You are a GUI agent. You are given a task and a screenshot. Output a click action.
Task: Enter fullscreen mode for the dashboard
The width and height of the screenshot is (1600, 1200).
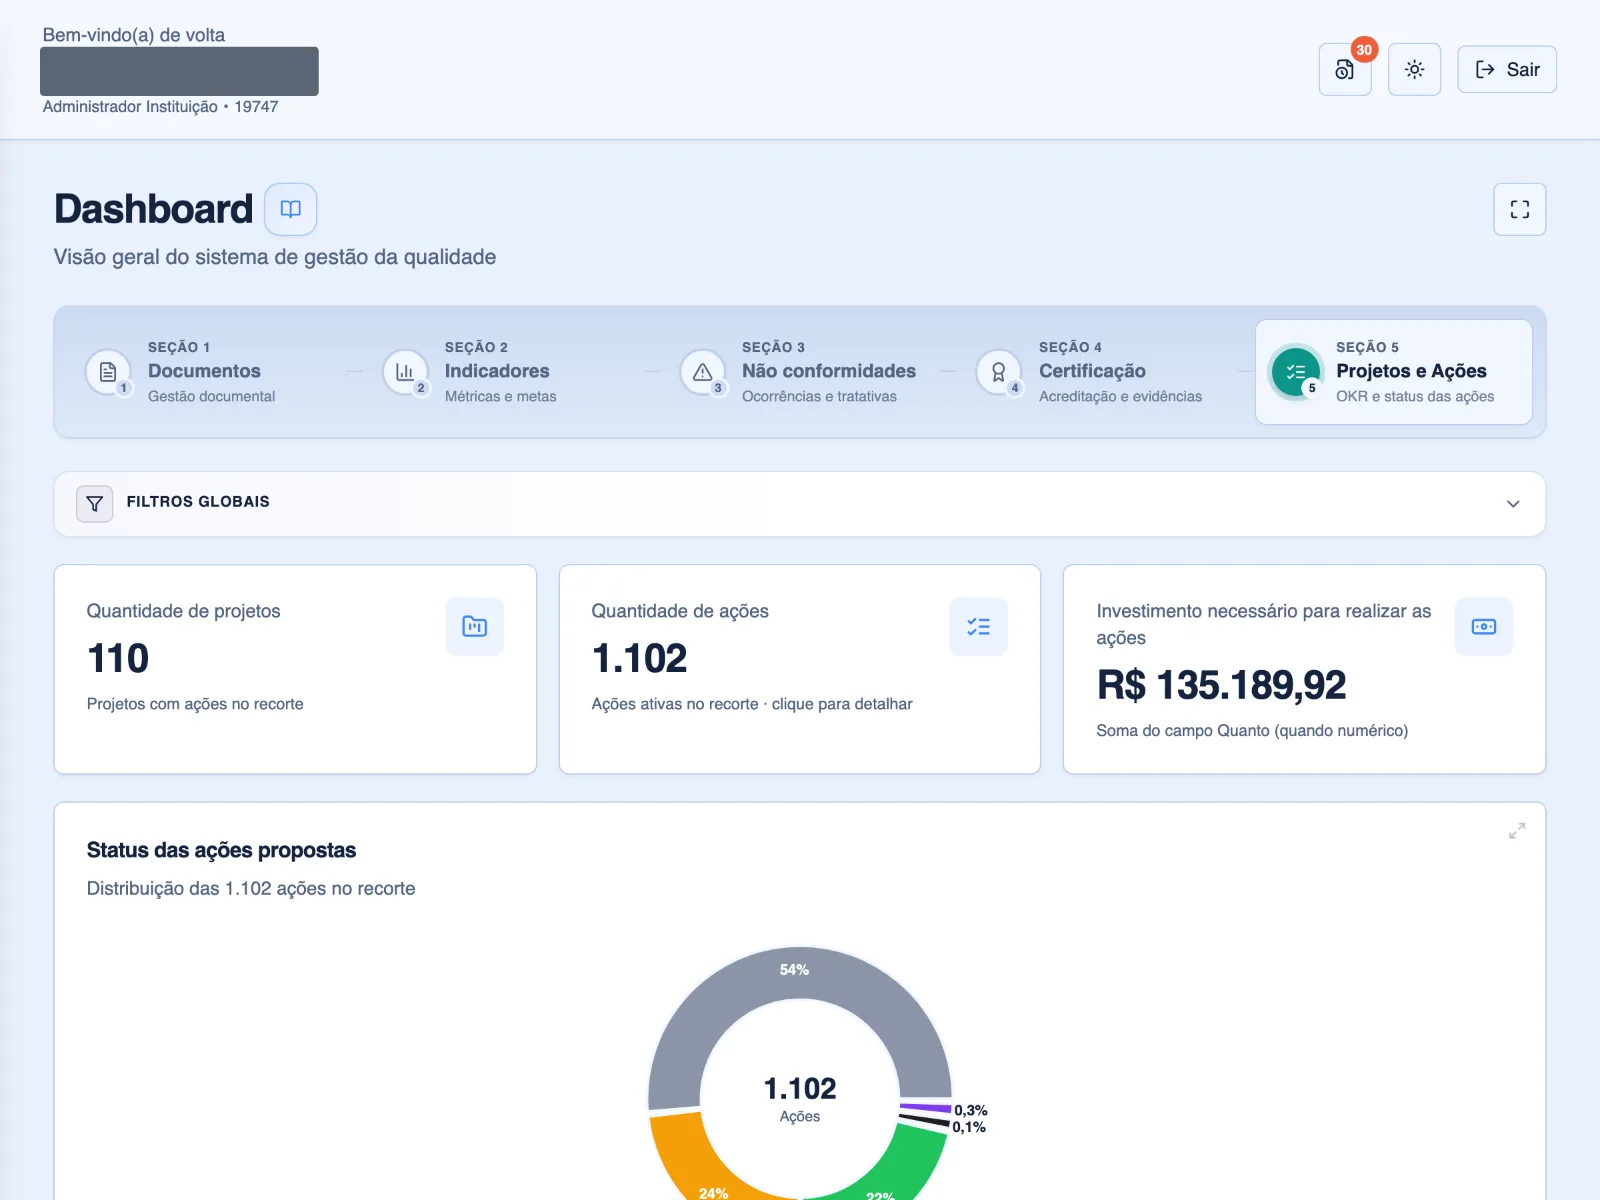tap(1519, 209)
